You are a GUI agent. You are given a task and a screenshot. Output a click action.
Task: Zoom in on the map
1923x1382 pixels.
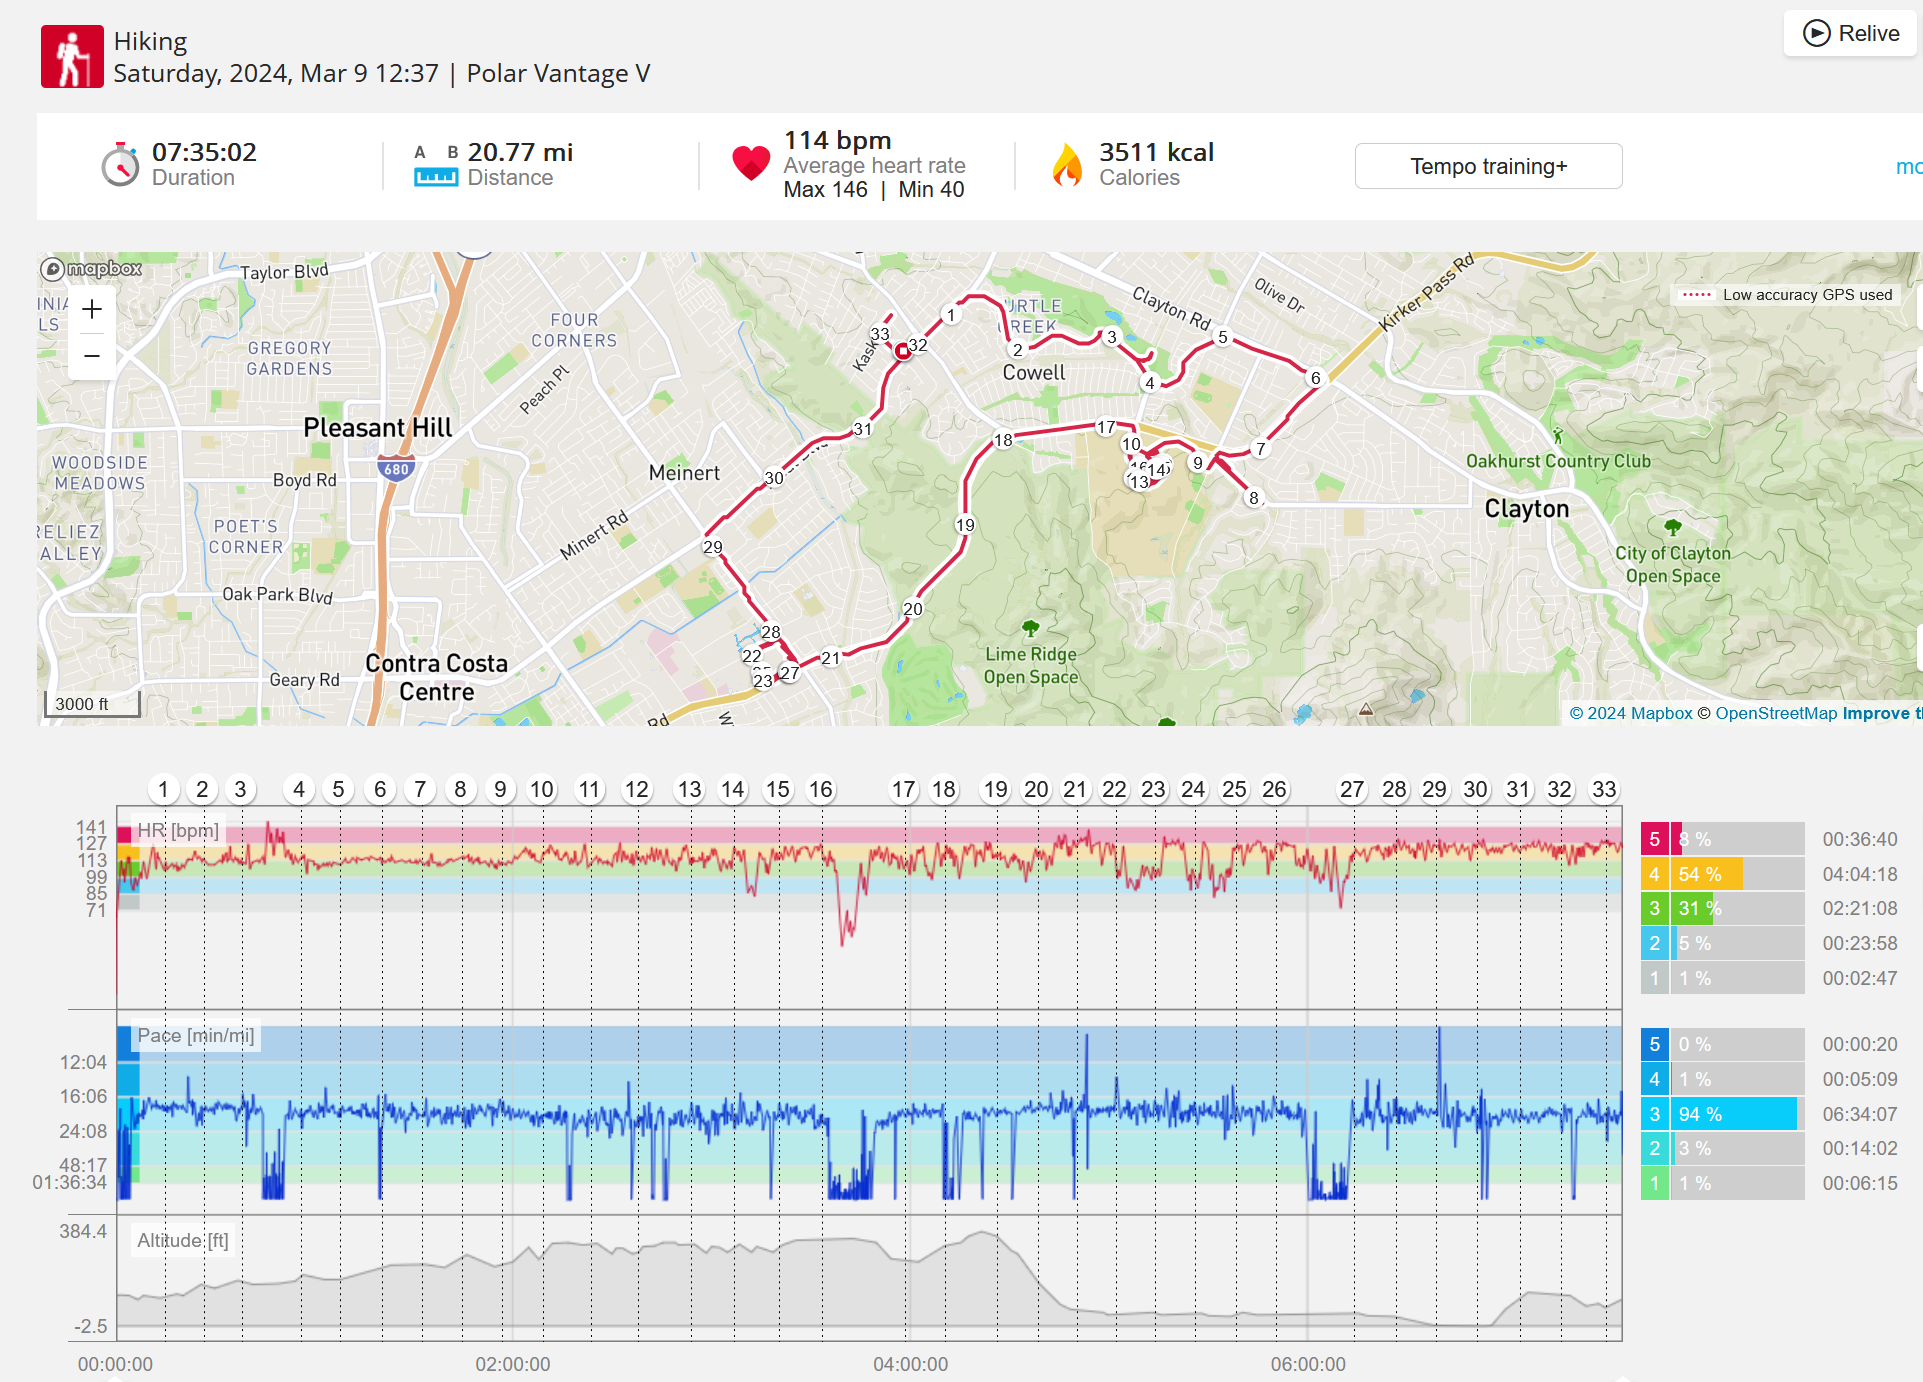click(x=92, y=309)
